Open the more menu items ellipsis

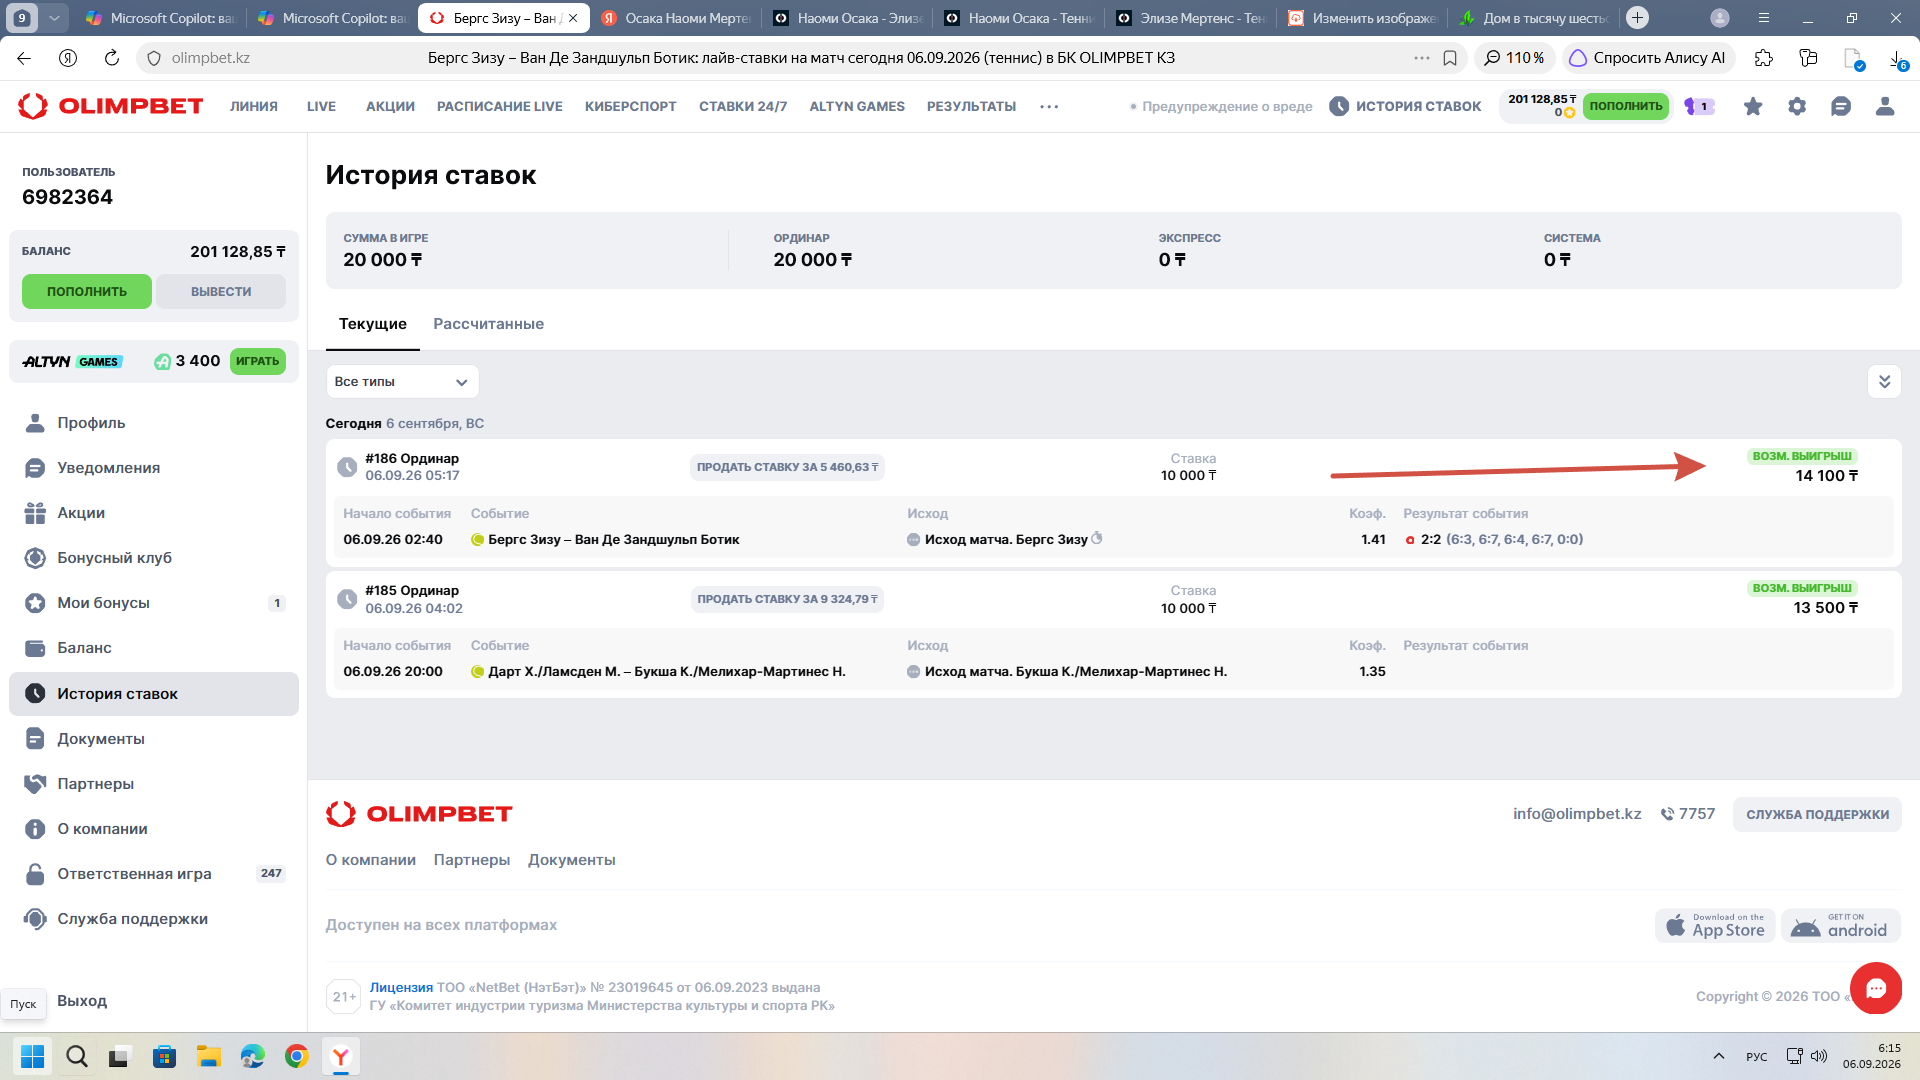tap(1049, 106)
